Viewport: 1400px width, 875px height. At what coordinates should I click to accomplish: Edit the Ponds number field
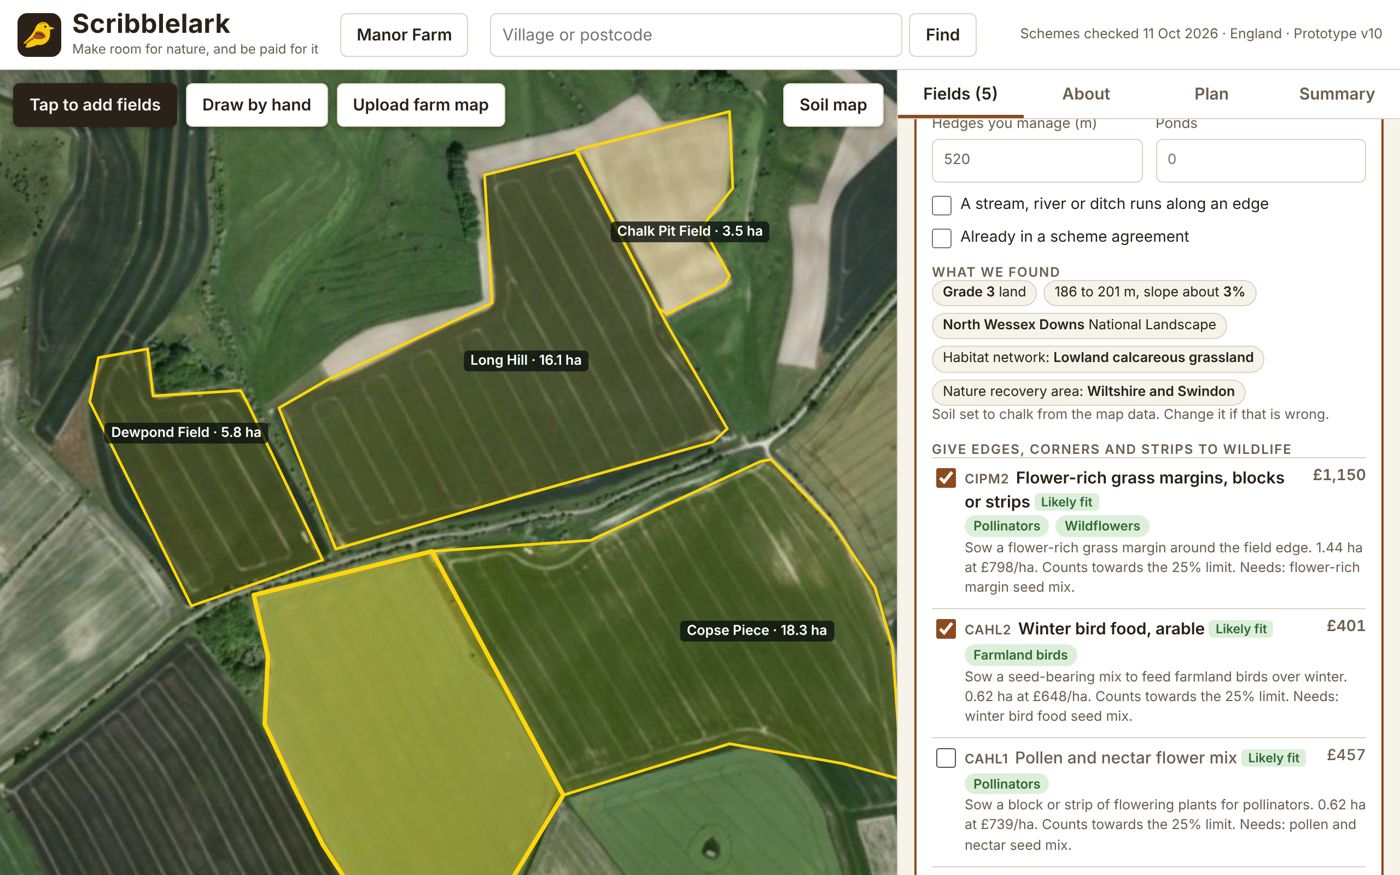(x=1260, y=160)
